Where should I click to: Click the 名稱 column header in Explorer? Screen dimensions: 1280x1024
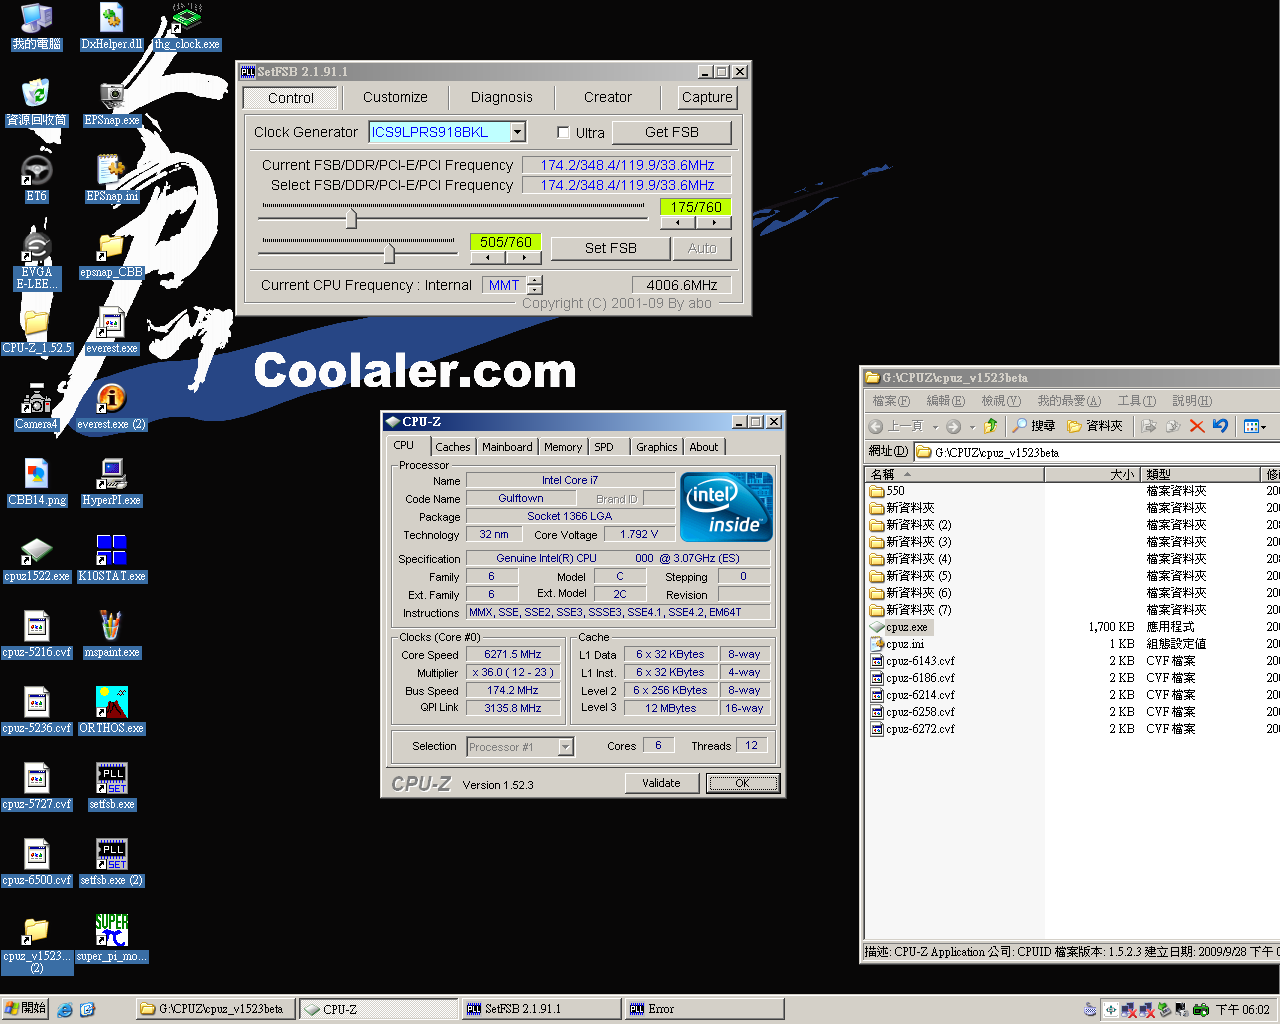(x=955, y=474)
